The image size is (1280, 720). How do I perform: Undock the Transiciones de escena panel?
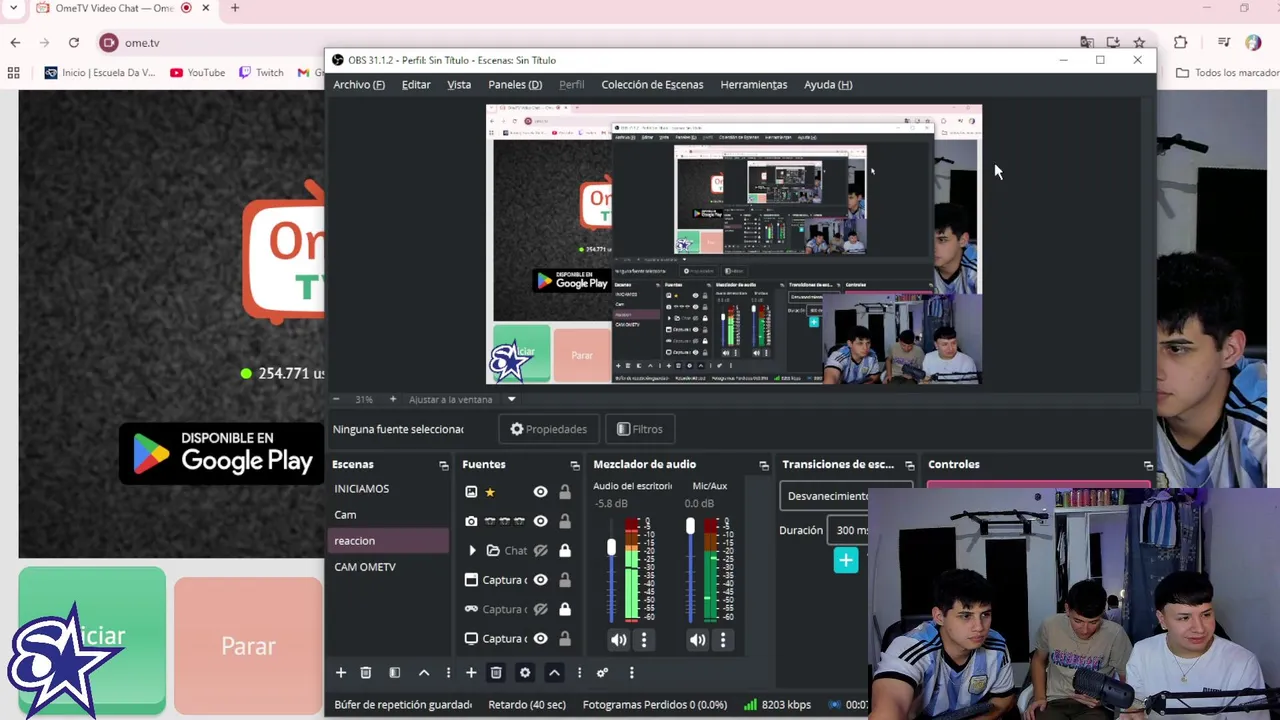click(x=909, y=465)
